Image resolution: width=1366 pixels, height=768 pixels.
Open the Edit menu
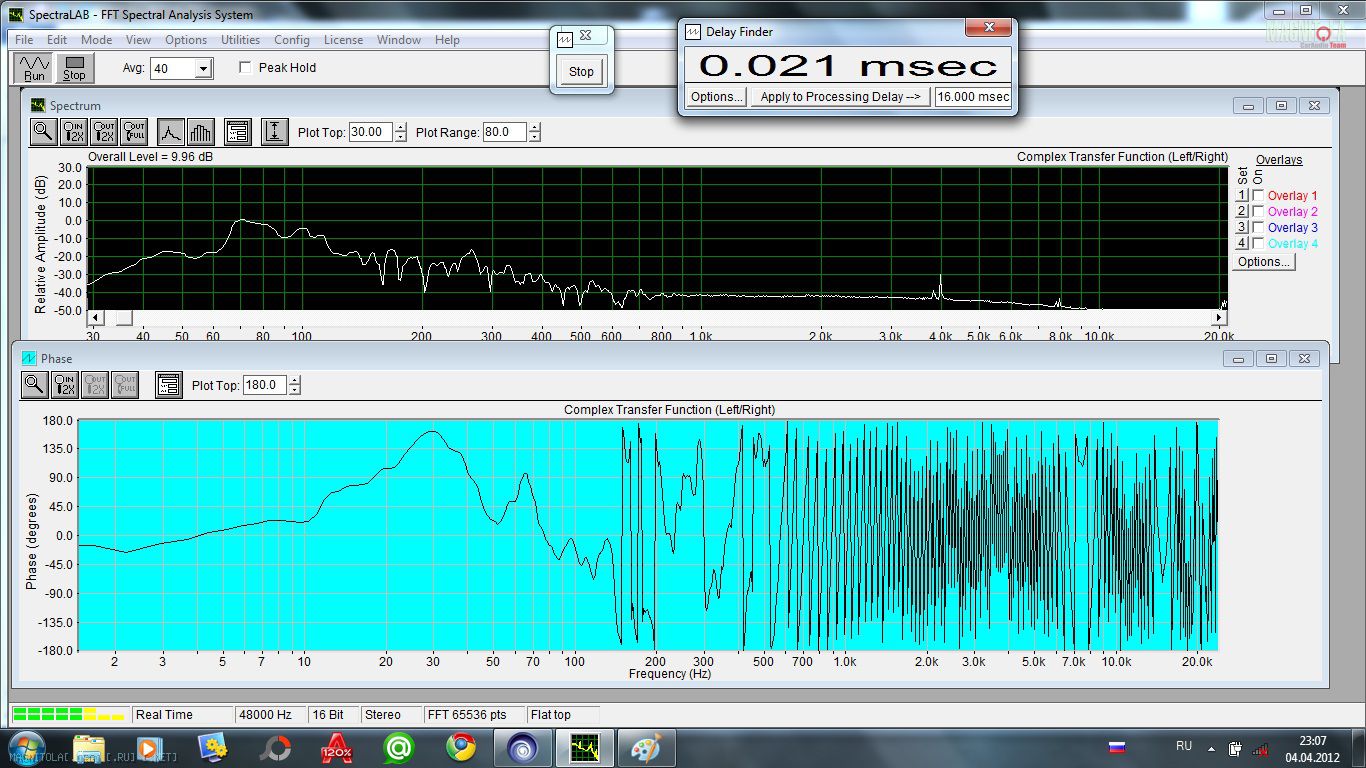pos(57,40)
